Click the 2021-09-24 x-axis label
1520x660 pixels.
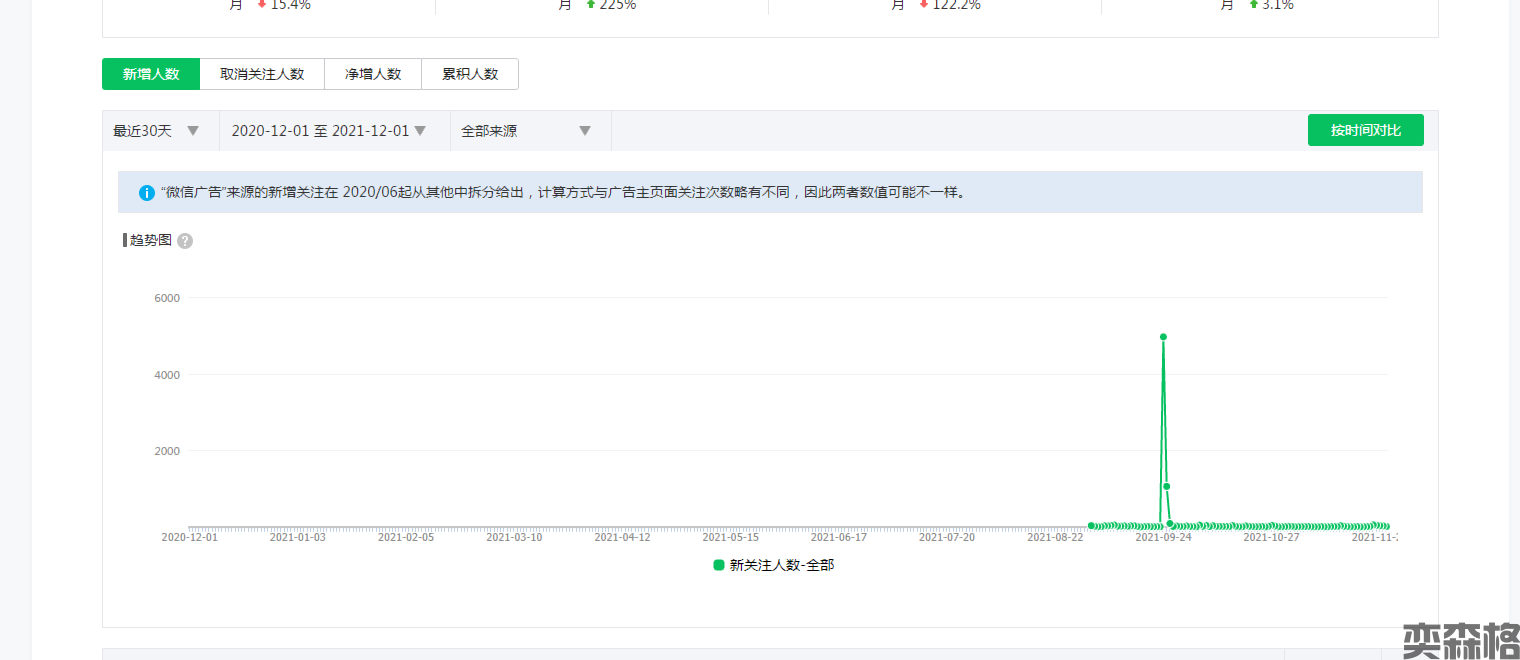point(1163,537)
